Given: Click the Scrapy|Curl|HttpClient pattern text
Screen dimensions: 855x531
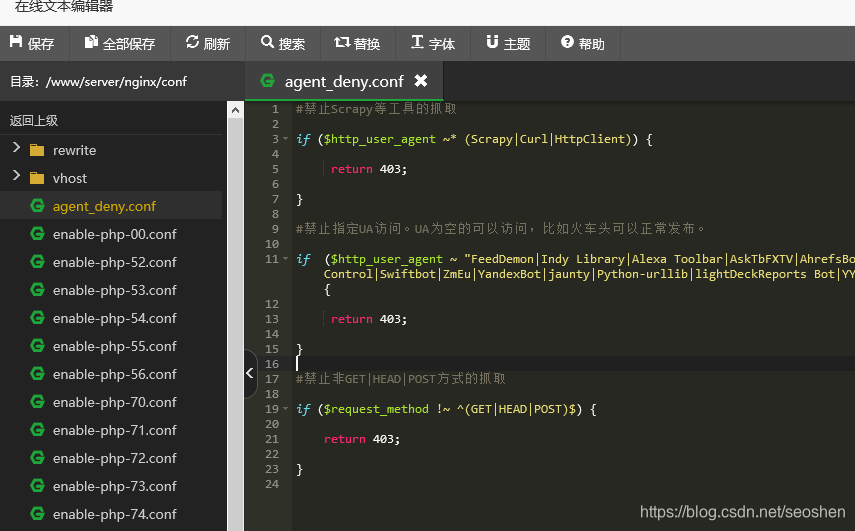Looking at the screenshot, I should click(548, 139).
